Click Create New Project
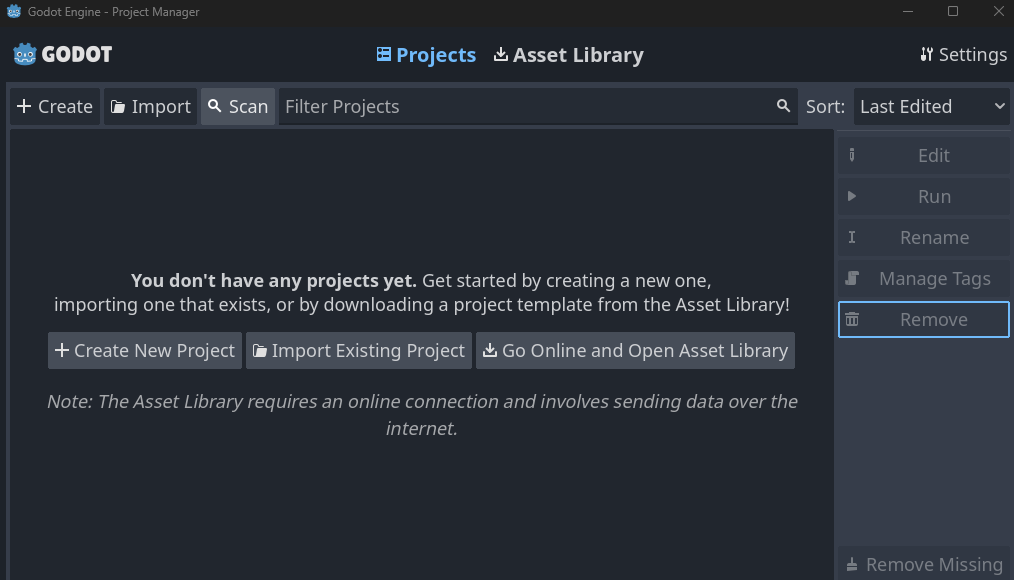1014x580 pixels. point(144,350)
